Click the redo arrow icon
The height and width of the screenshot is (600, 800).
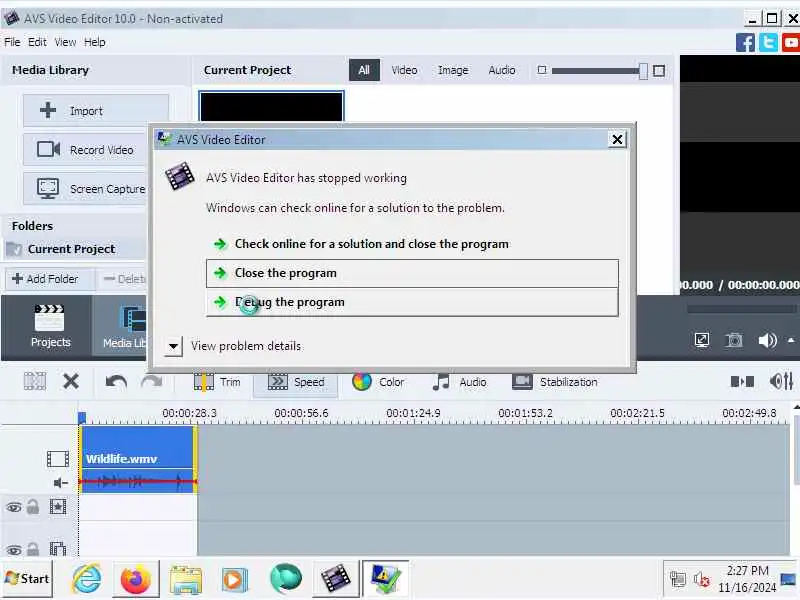point(152,382)
